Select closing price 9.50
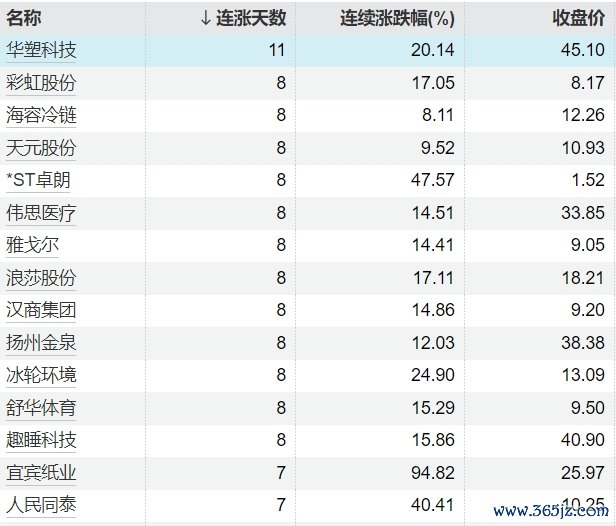The width and height of the screenshot is (616, 526). tap(588, 408)
